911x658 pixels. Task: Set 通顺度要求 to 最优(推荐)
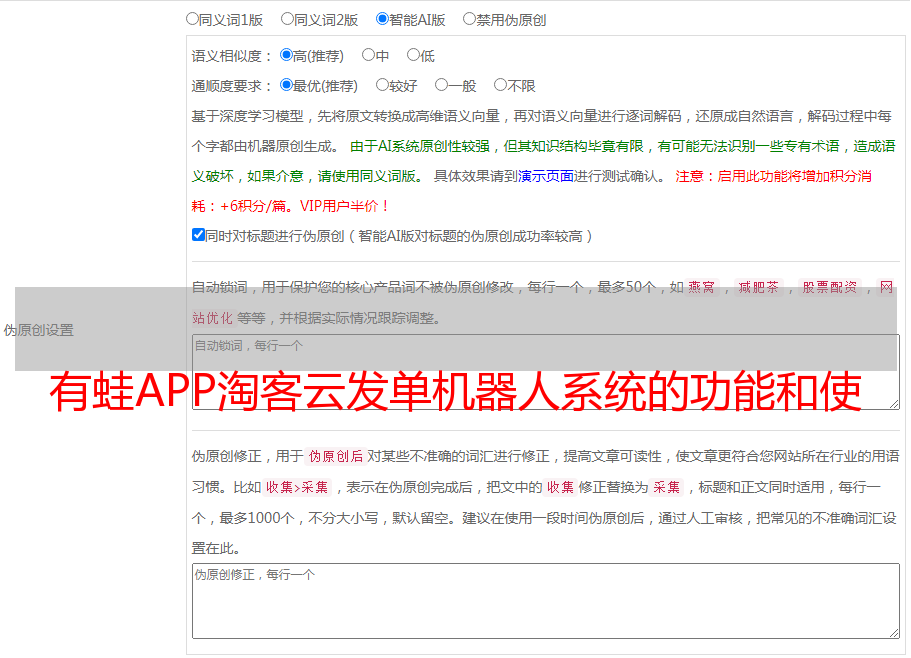coord(287,86)
